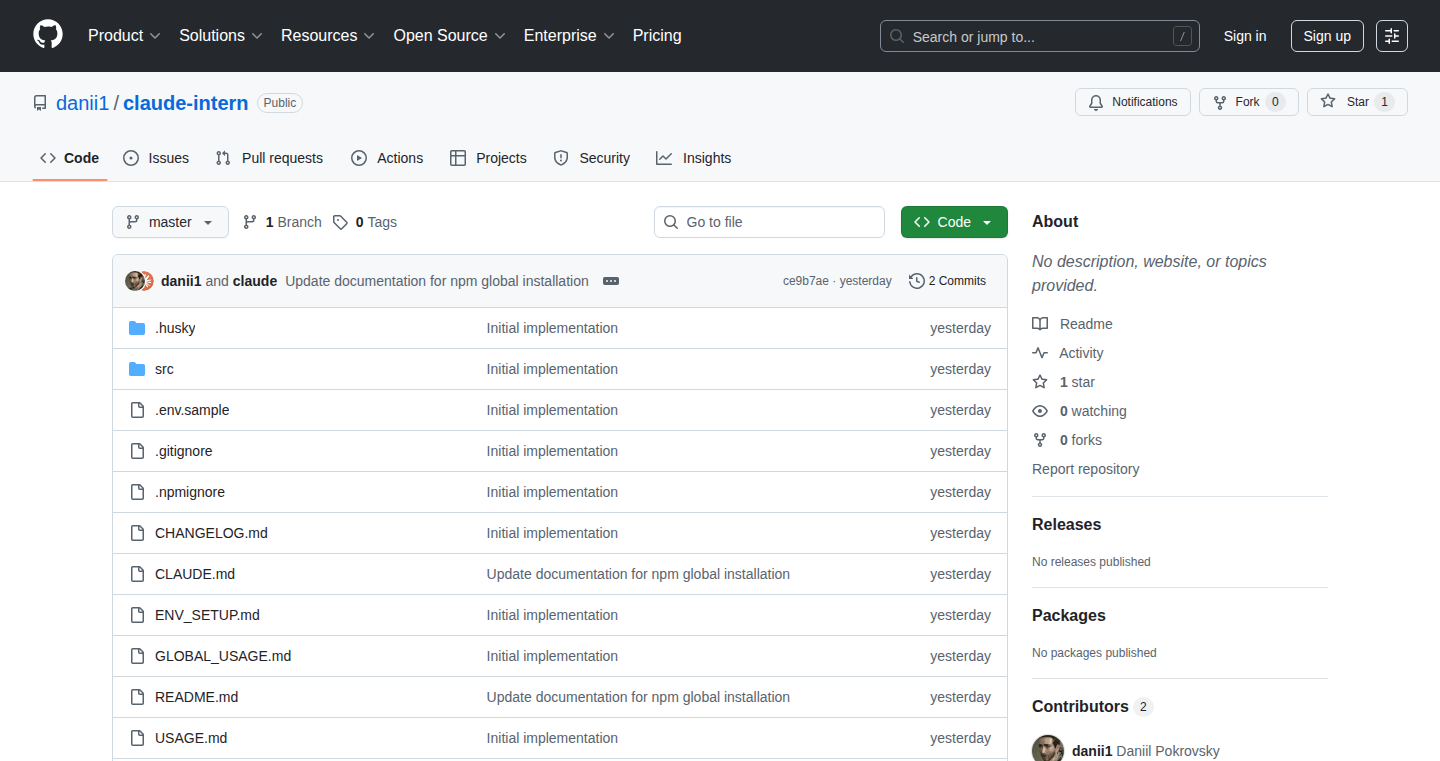Screen dimensions: 1440x761
Task: Click the Sign in link
Action: click(1245, 36)
